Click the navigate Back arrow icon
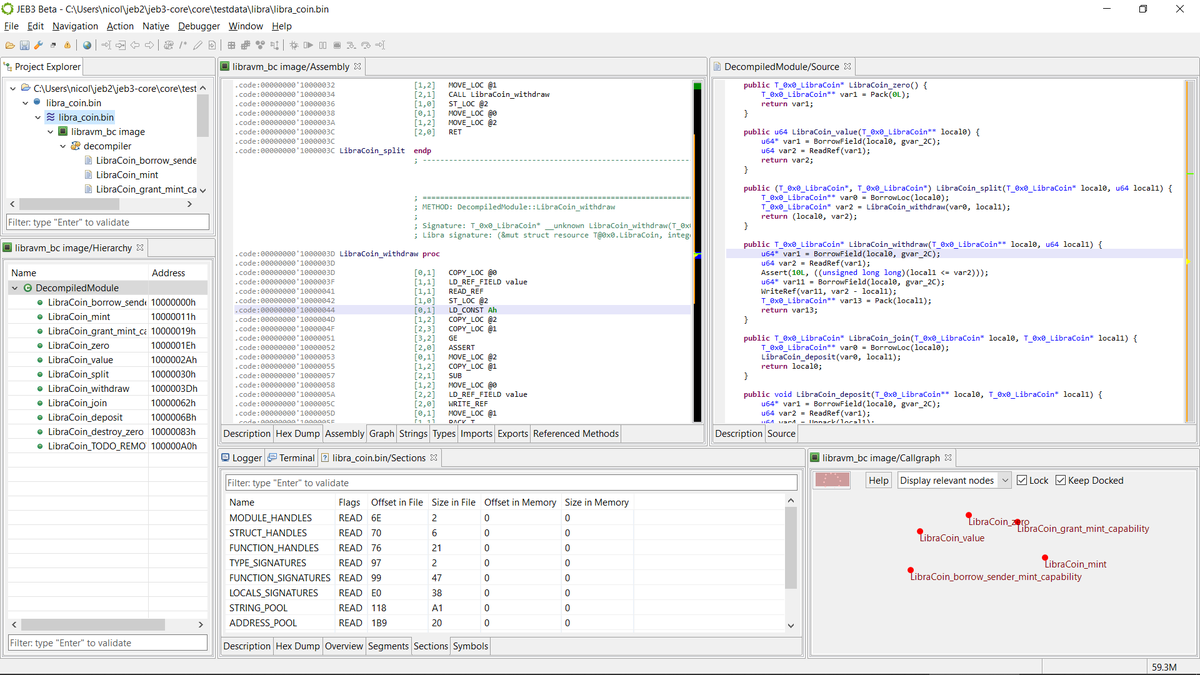This screenshot has width=1200, height=675. coord(135,45)
